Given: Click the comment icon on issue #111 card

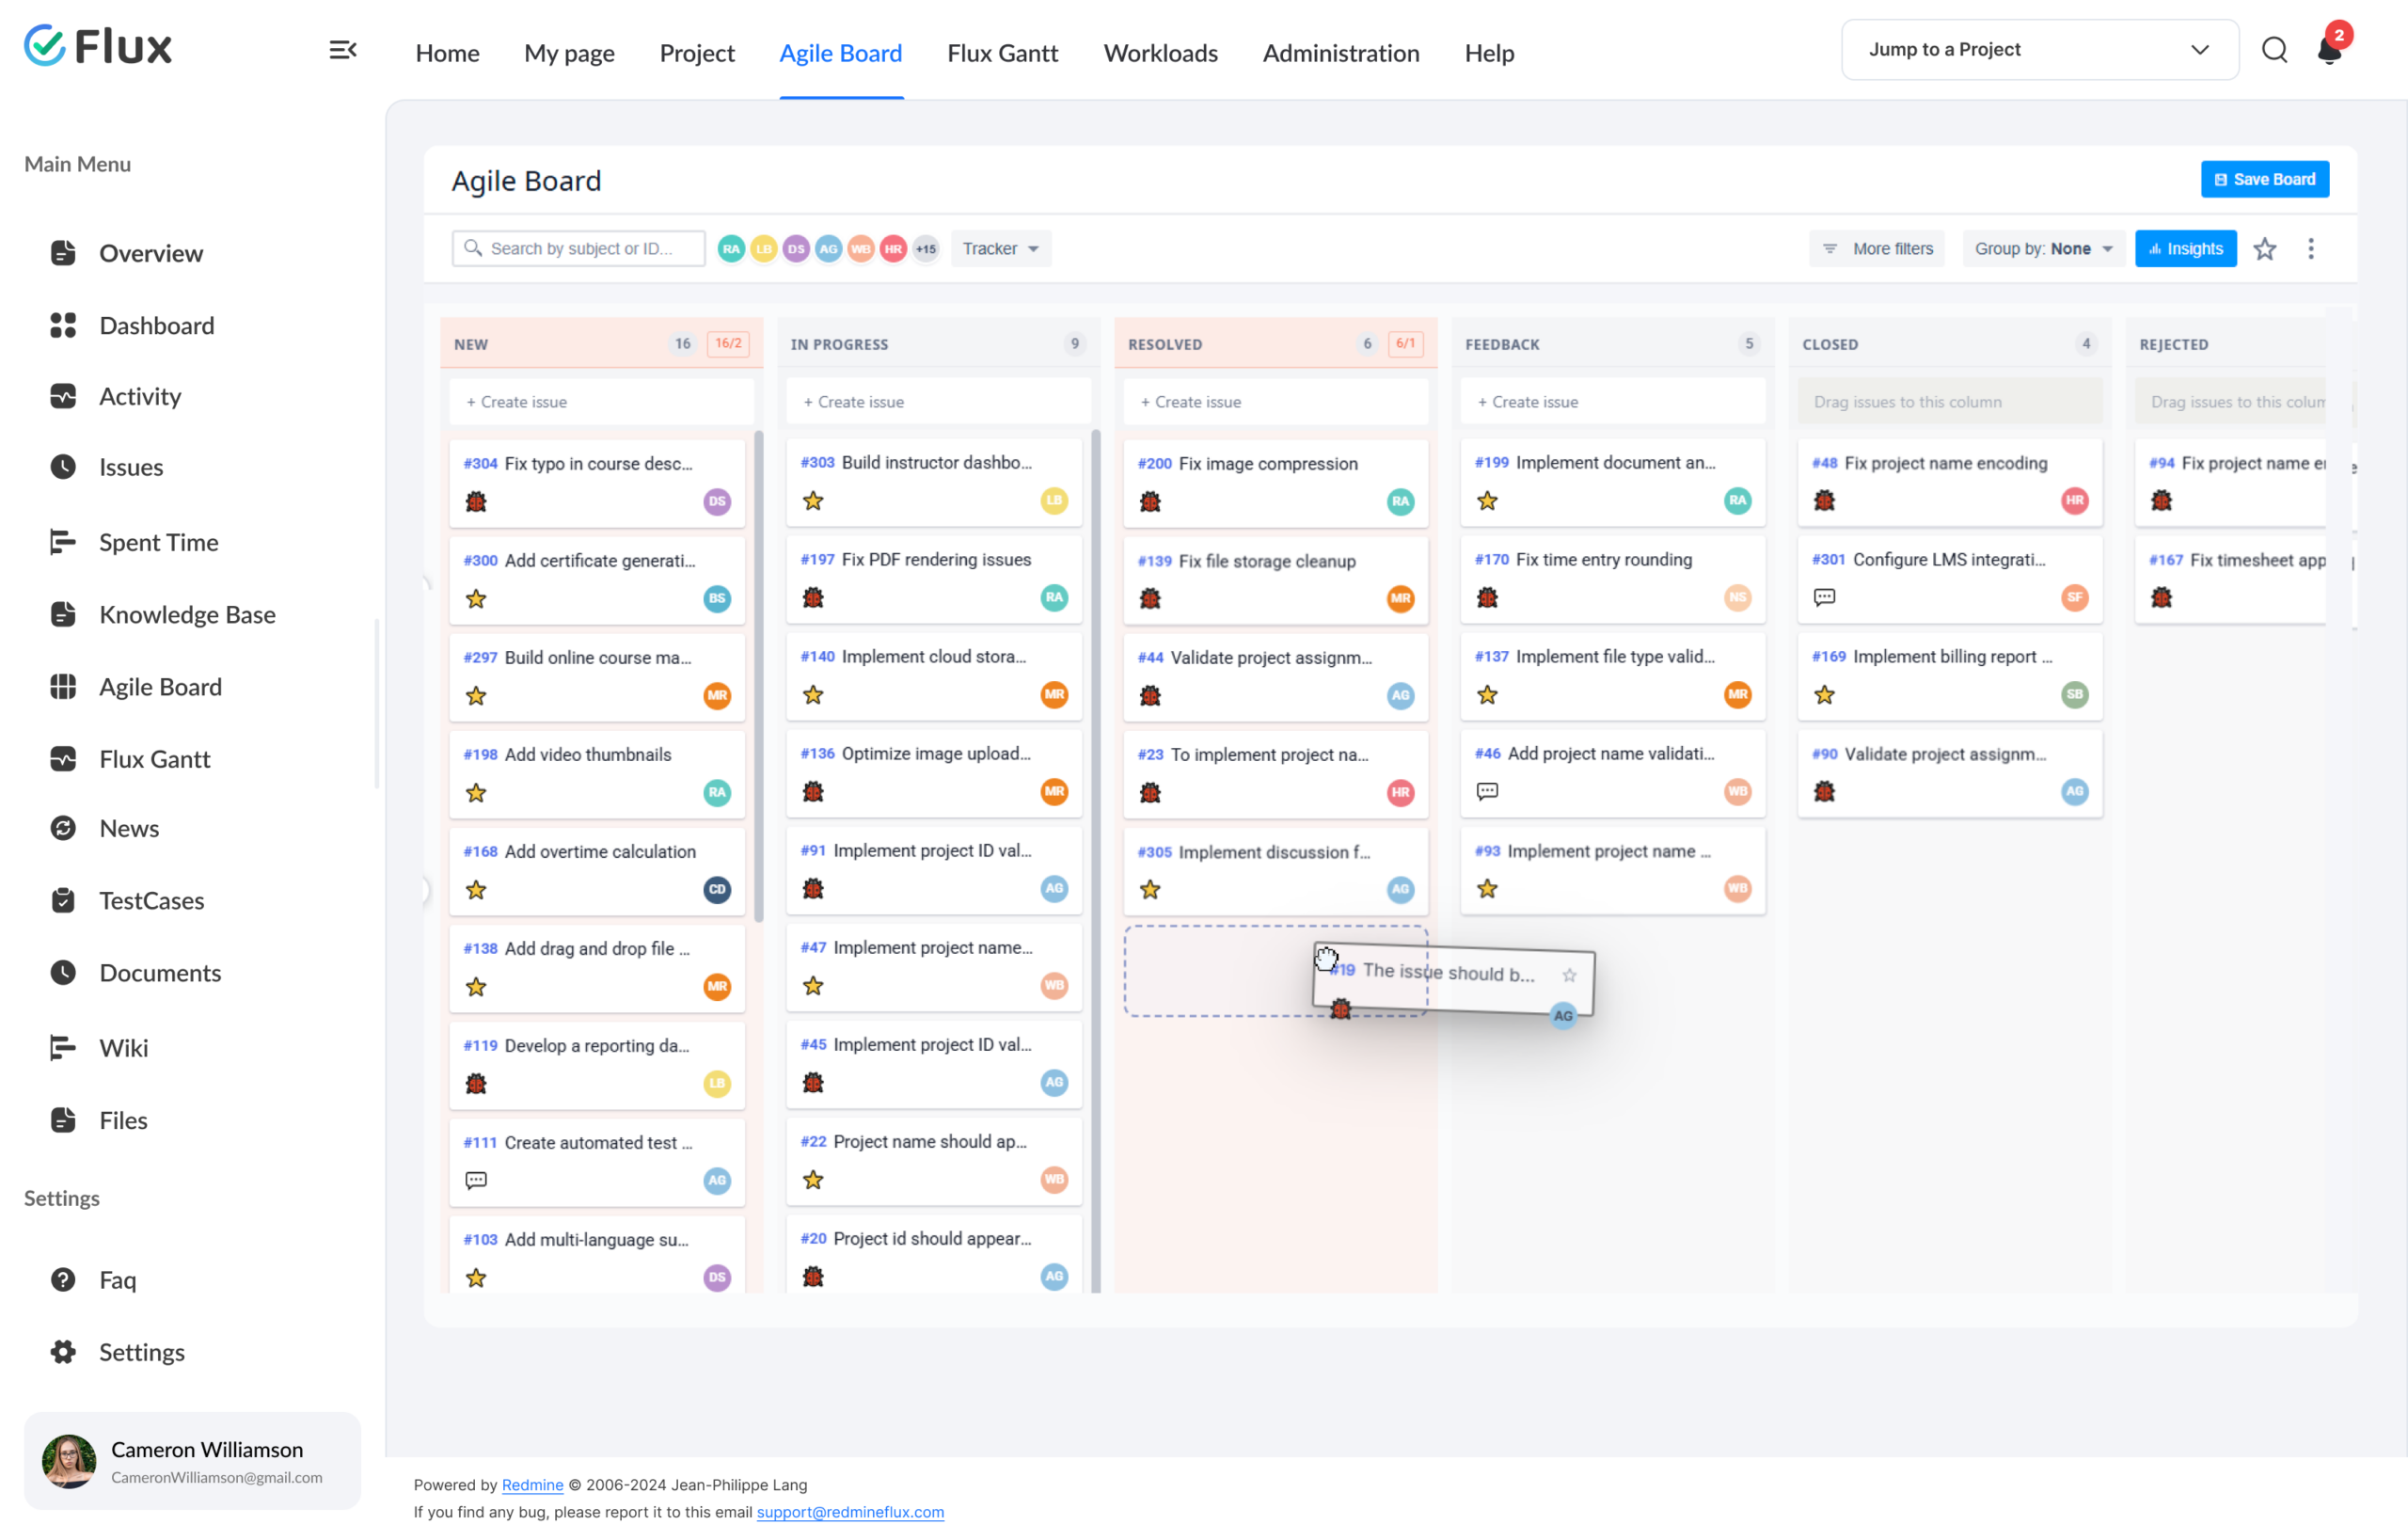Looking at the screenshot, I should click(x=476, y=1180).
